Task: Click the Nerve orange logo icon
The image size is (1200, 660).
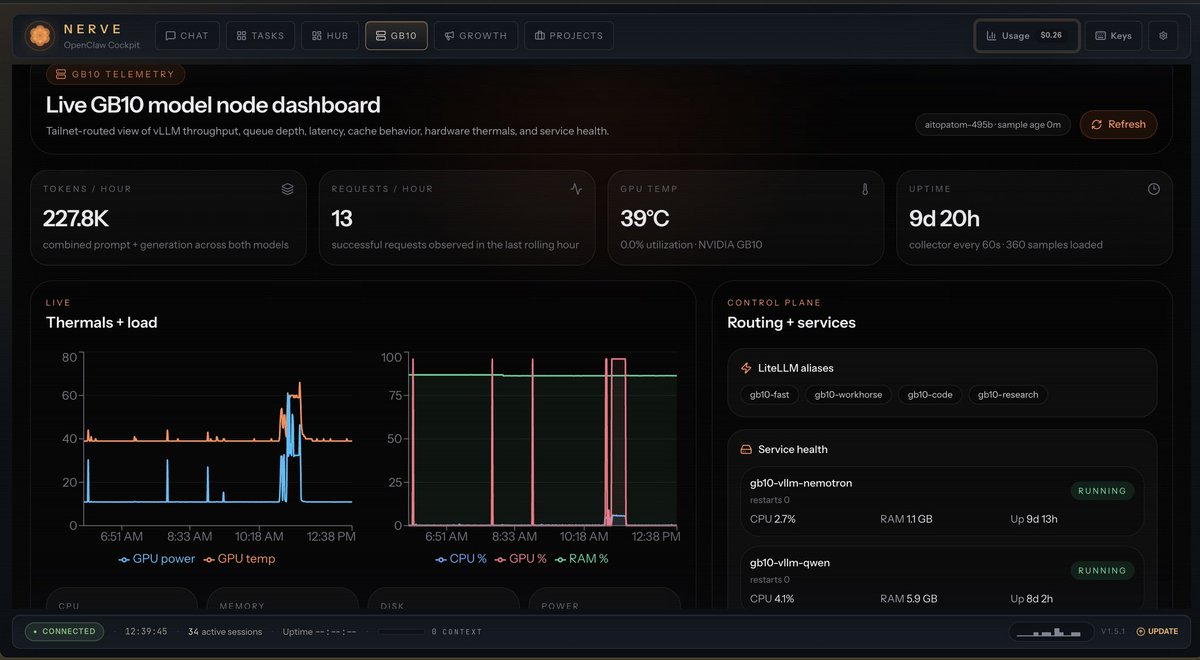Action: click(38, 36)
